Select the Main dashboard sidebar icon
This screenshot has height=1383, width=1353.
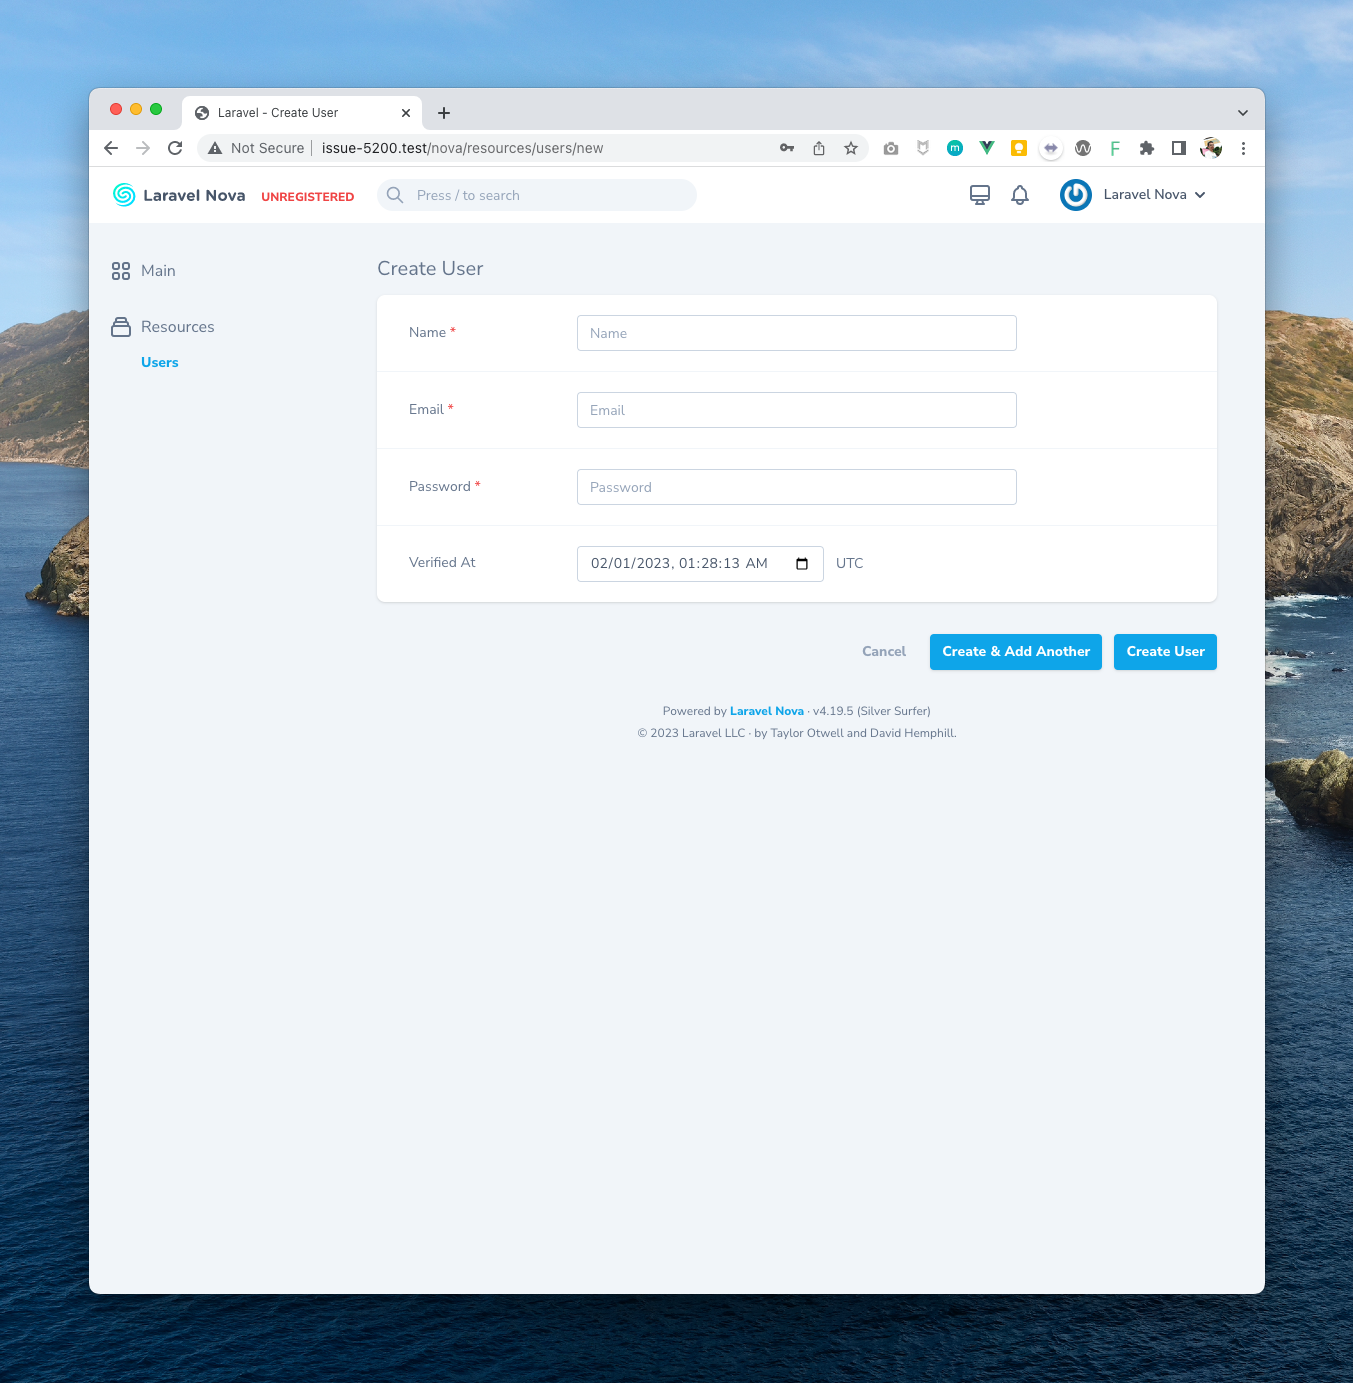121,270
